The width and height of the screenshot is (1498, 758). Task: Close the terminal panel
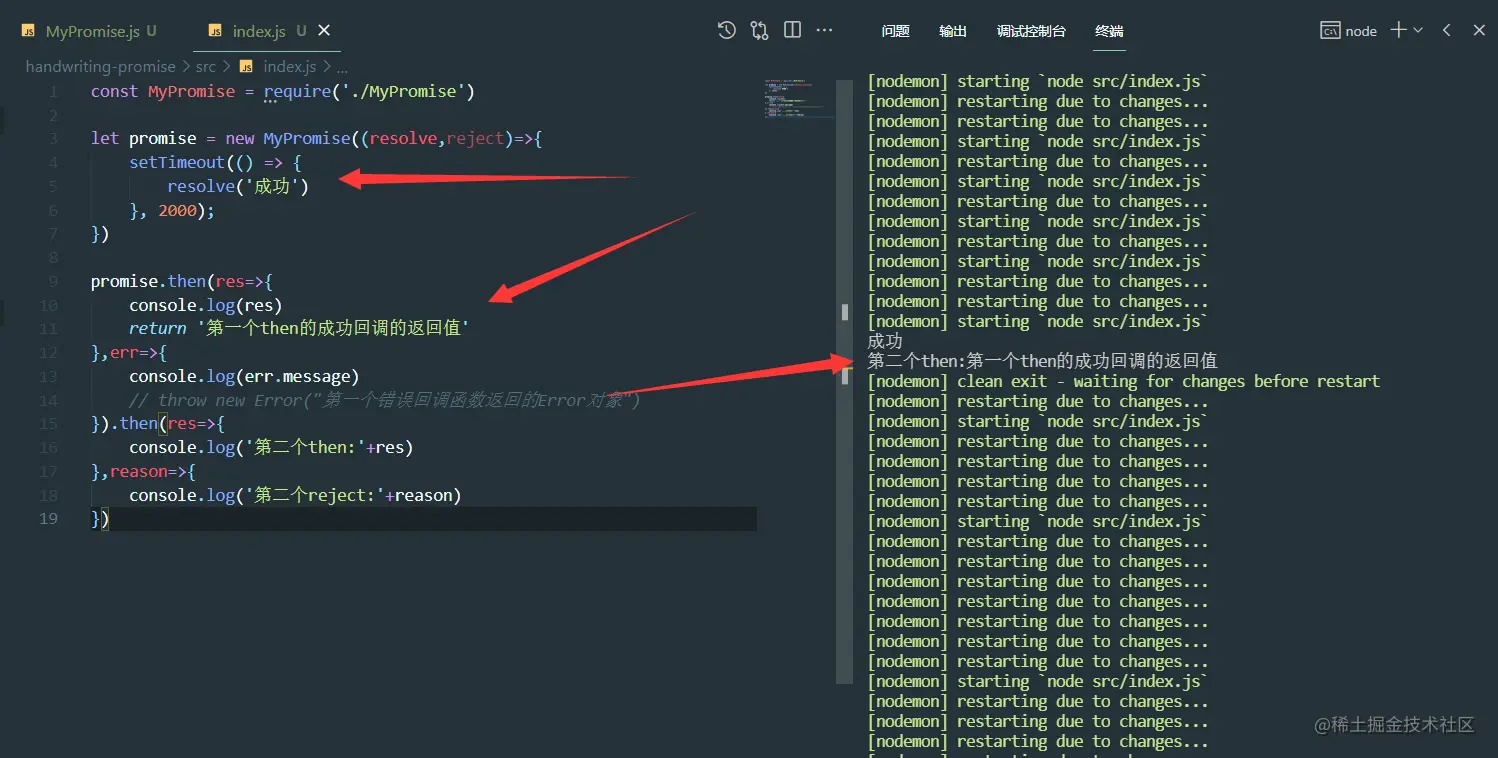point(1480,30)
